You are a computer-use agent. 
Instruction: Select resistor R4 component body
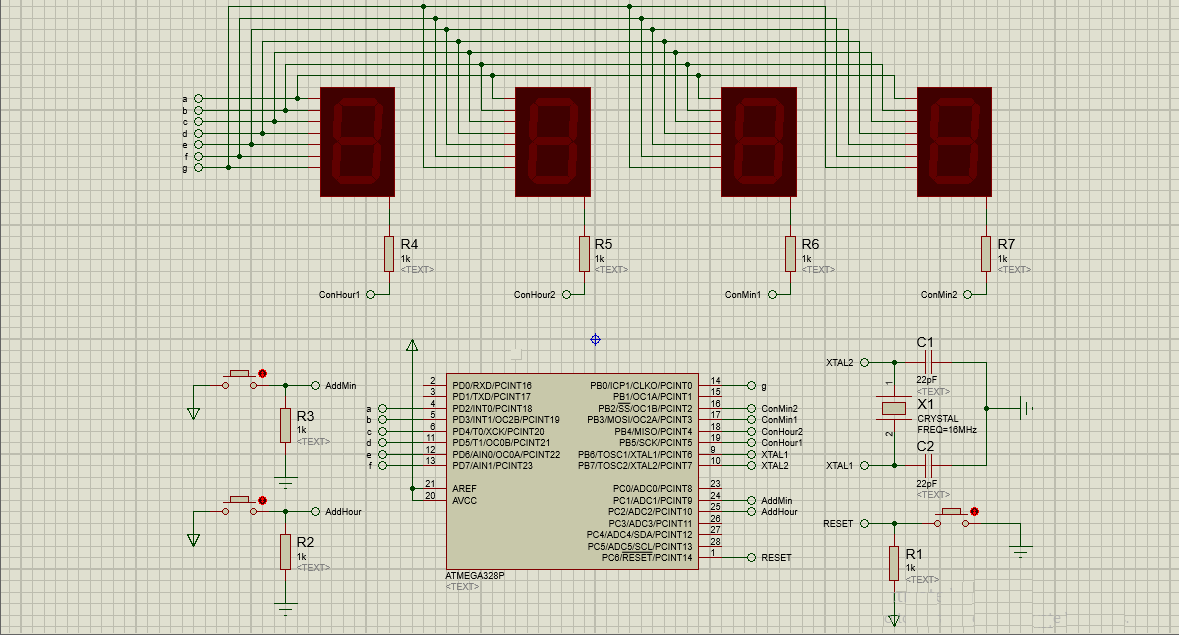[x=389, y=254]
